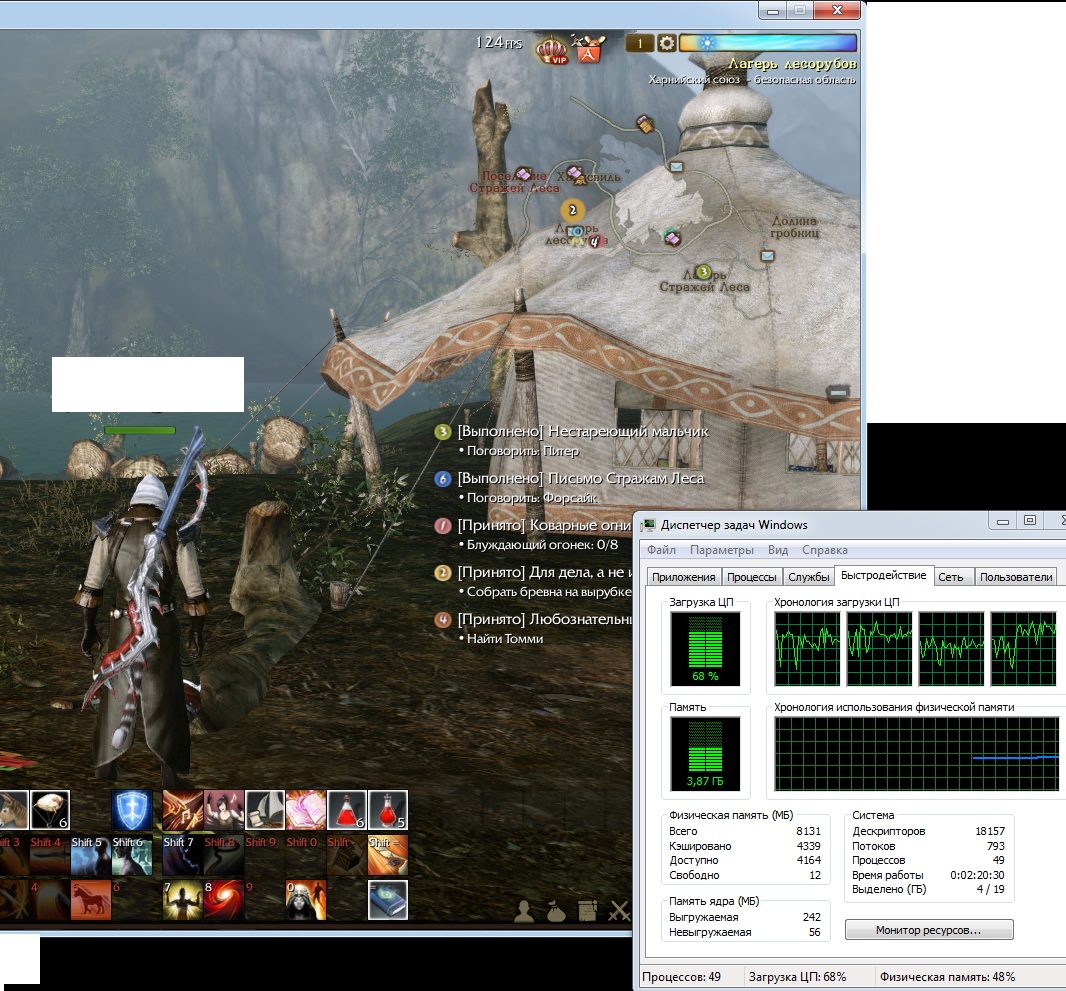The image size is (1066, 991).
Task: Click the channel number 1 button
Action: [640, 44]
